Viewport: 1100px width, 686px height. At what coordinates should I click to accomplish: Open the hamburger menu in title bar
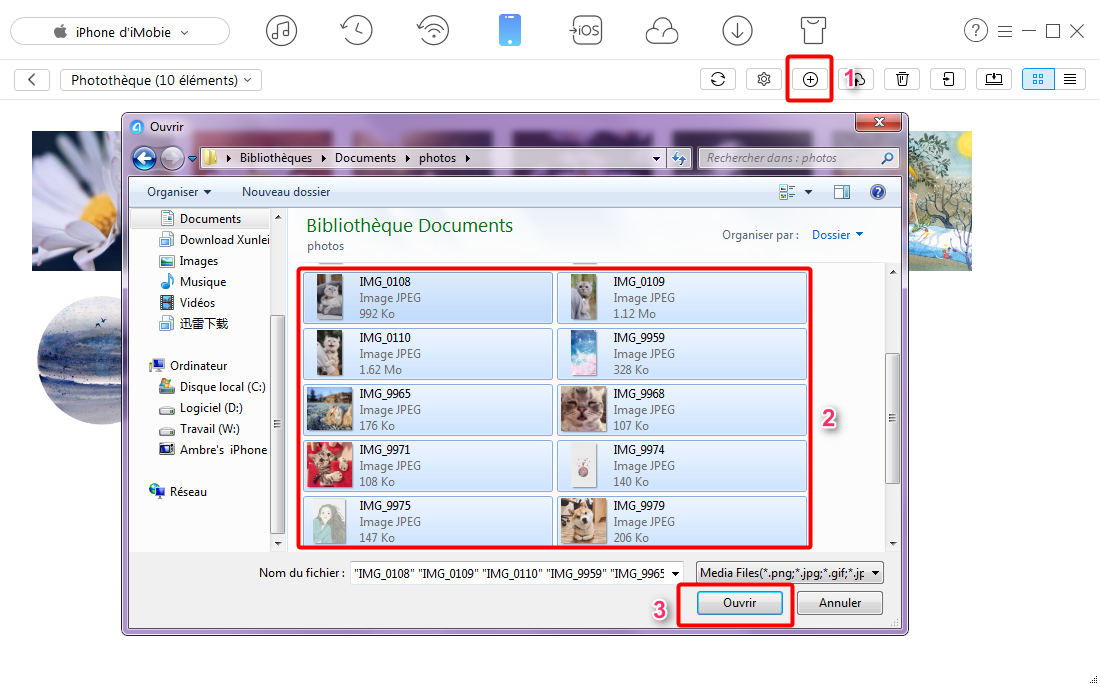tap(1005, 31)
